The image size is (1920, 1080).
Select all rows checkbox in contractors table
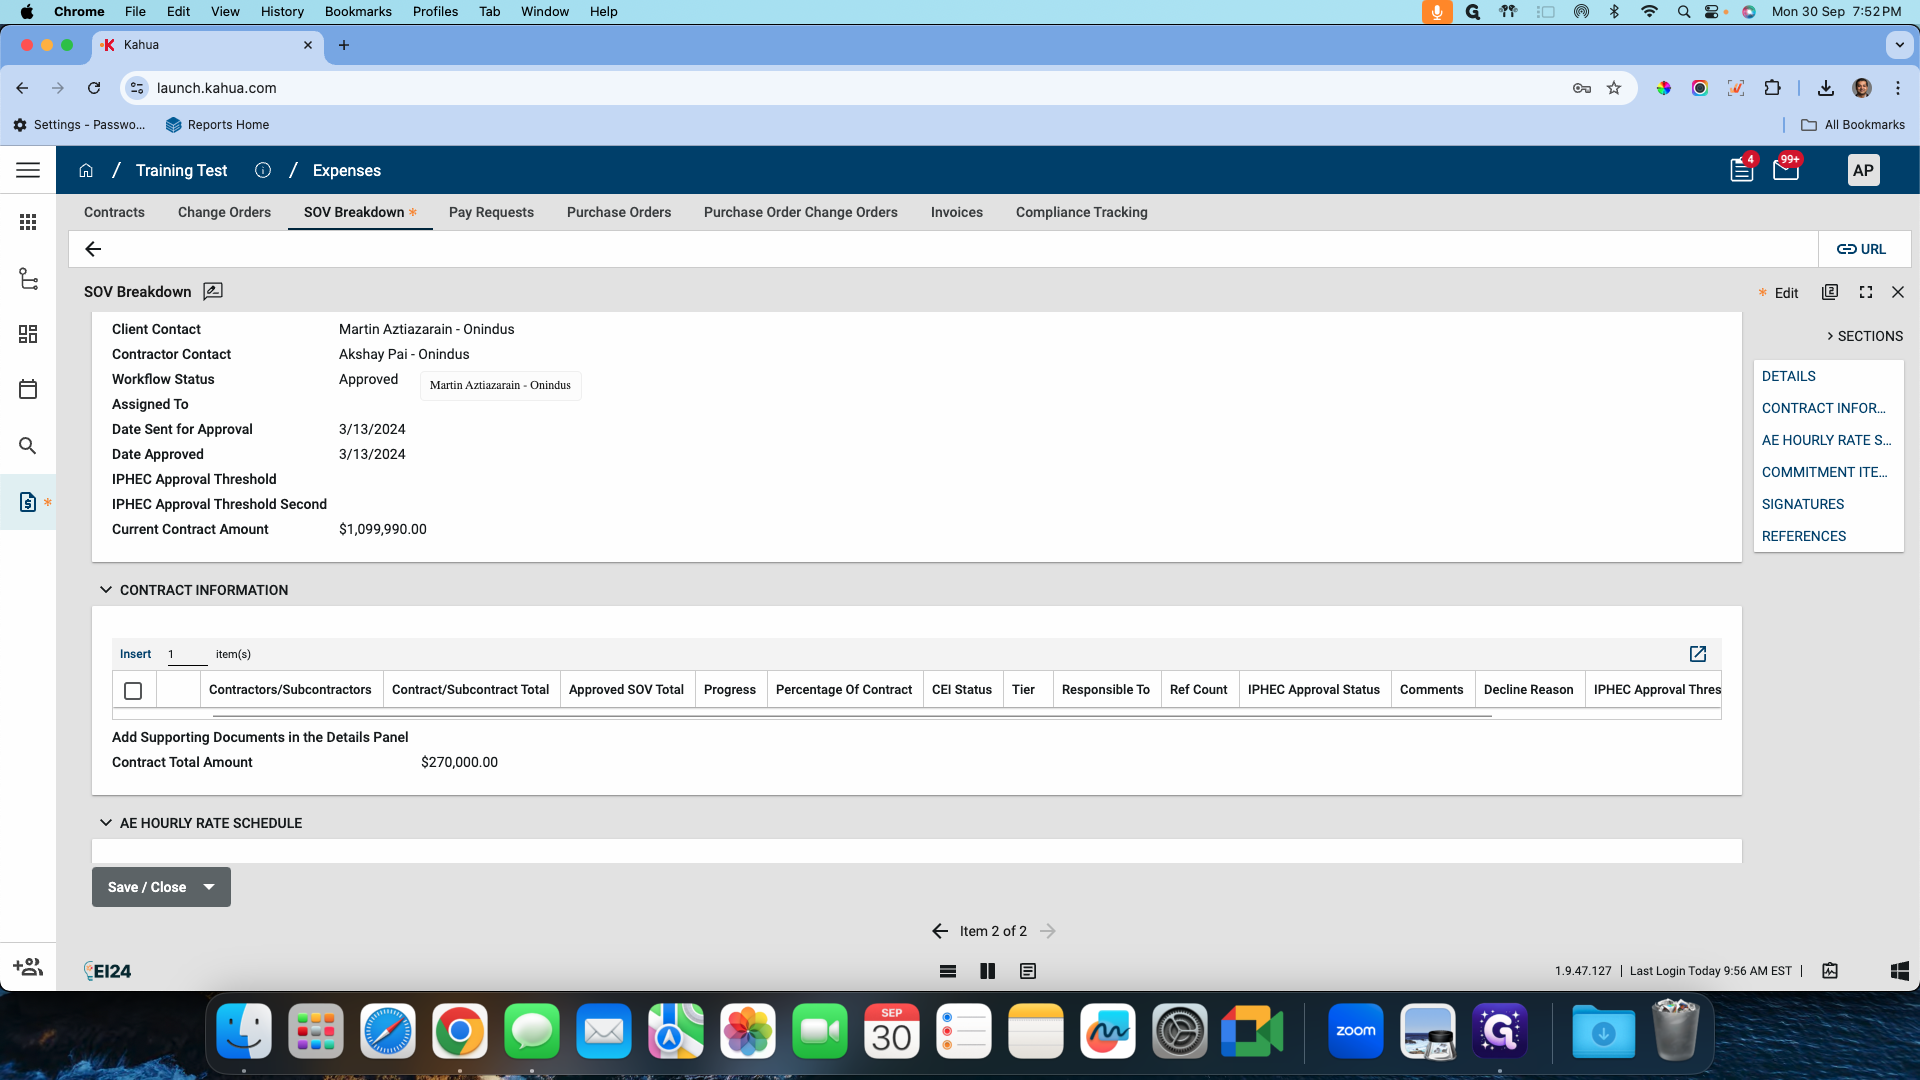pyautogui.click(x=133, y=690)
